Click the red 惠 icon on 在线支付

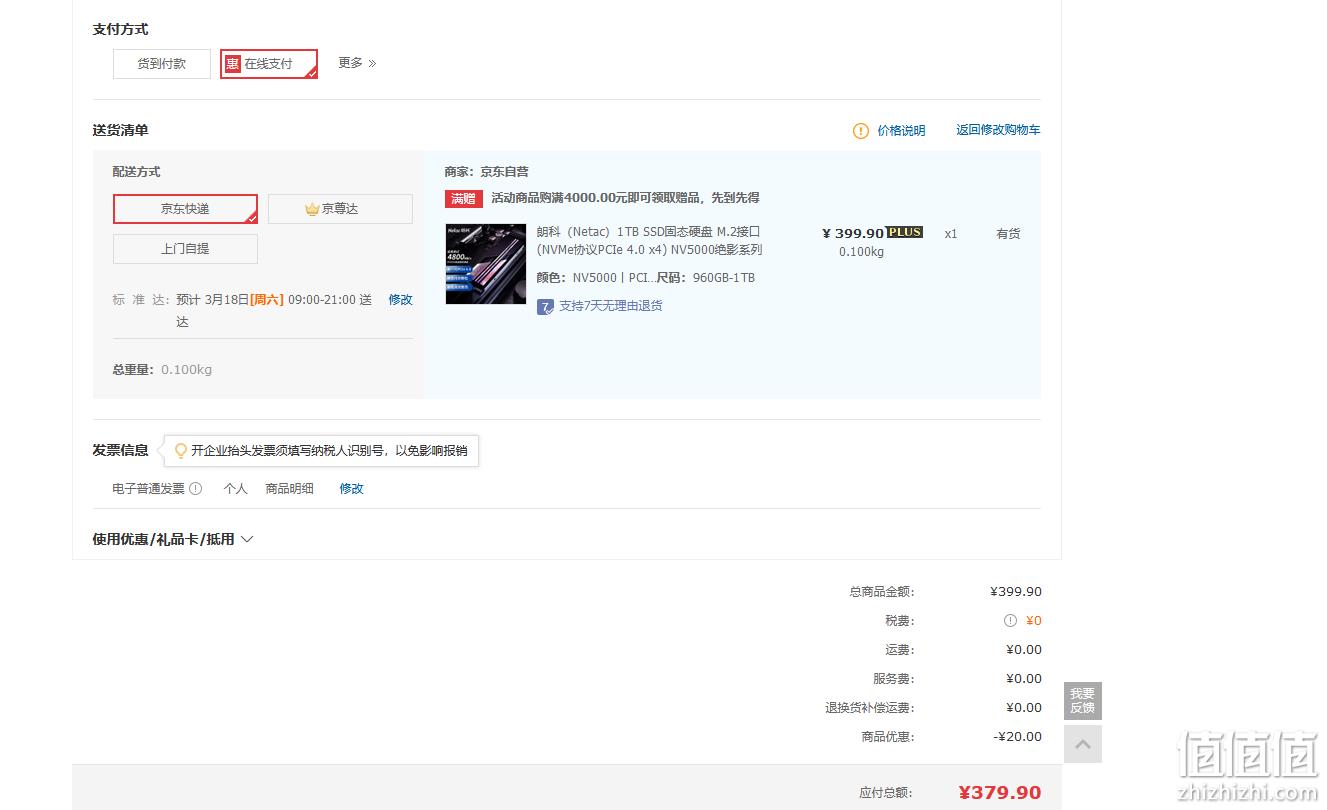233,64
